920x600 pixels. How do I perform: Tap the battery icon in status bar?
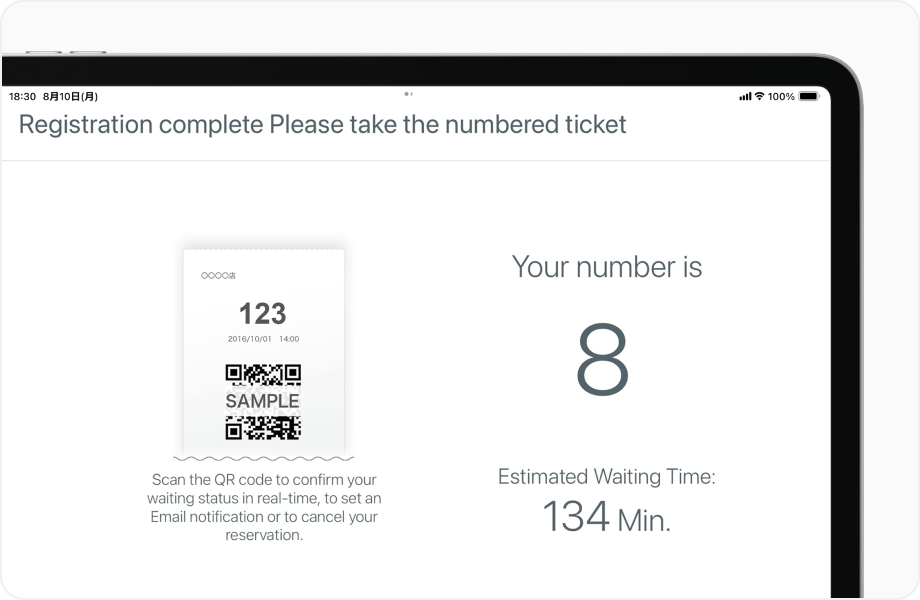click(x=809, y=96)
